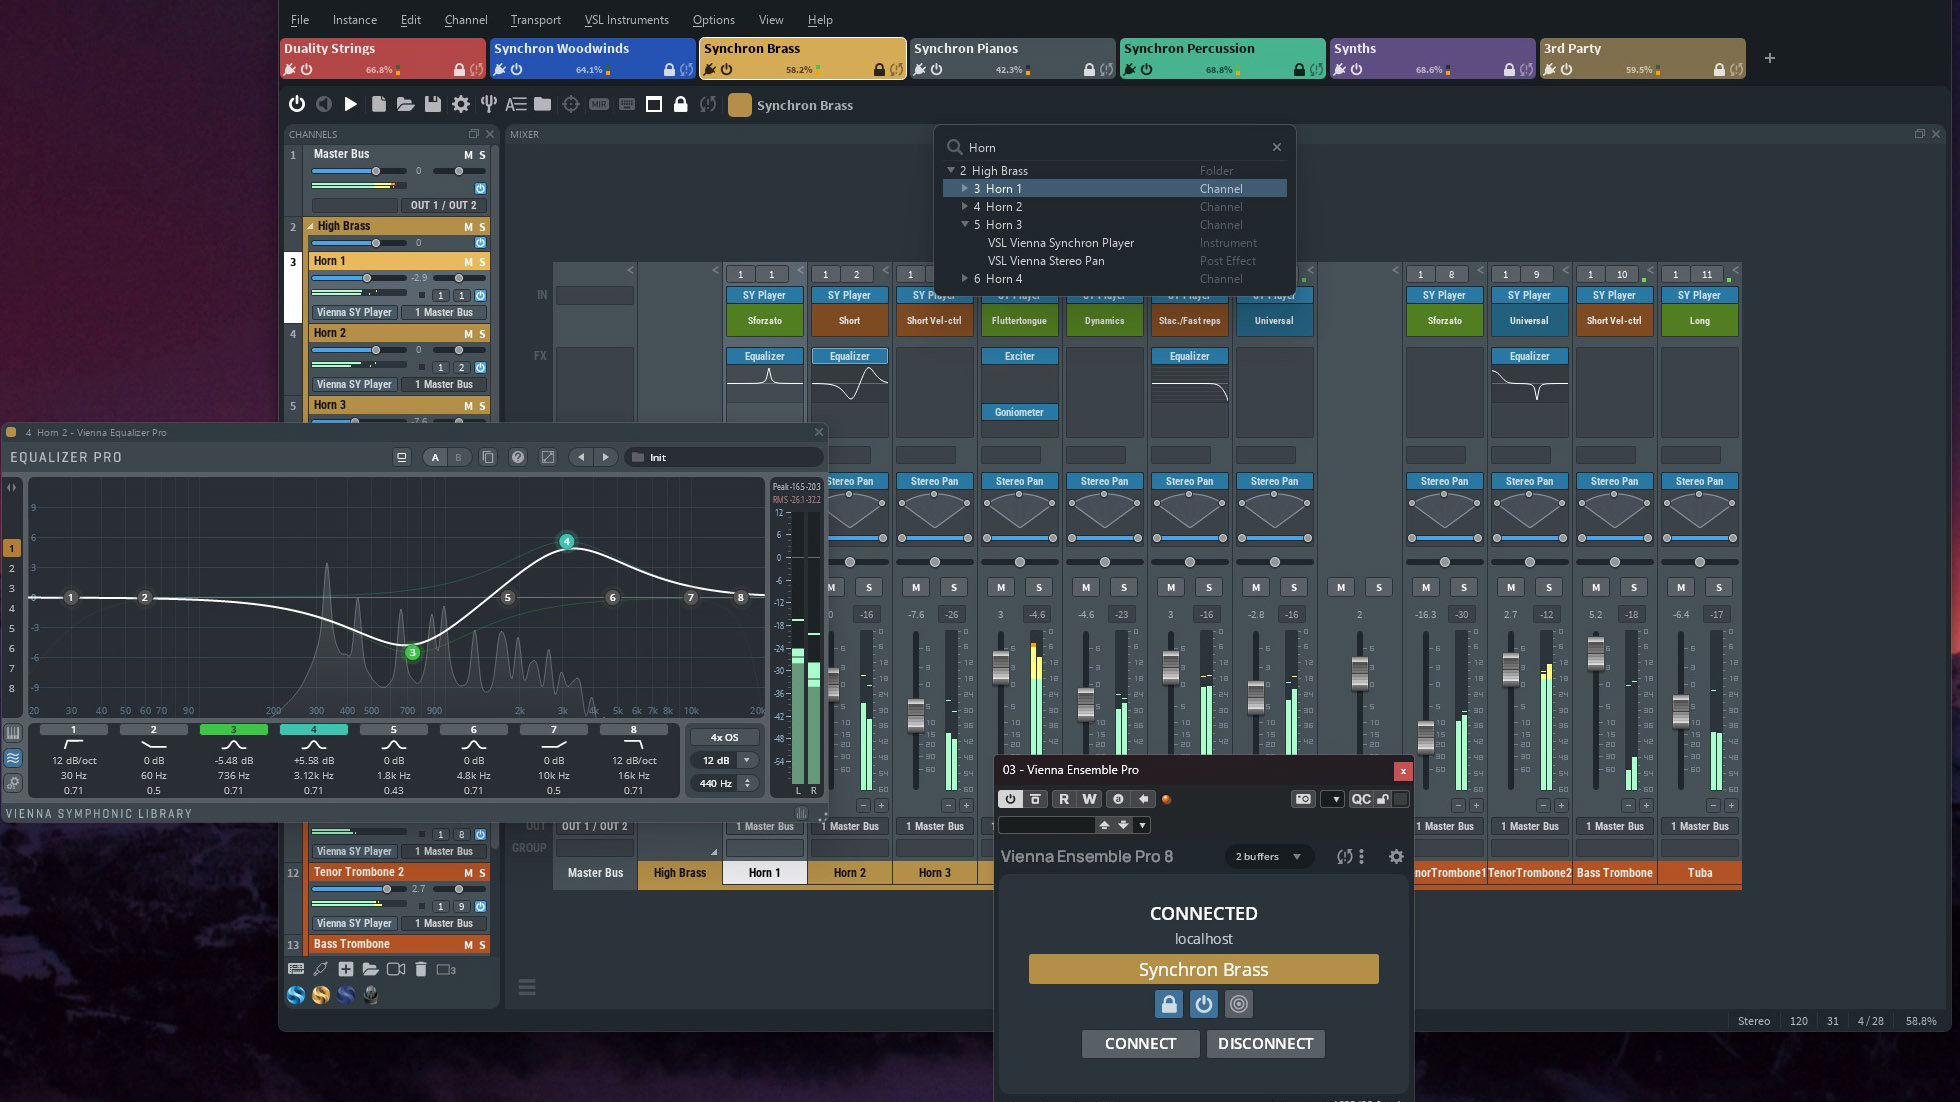Collapse the High Brass folder in search results
1960x1102 pixels.
951,171
